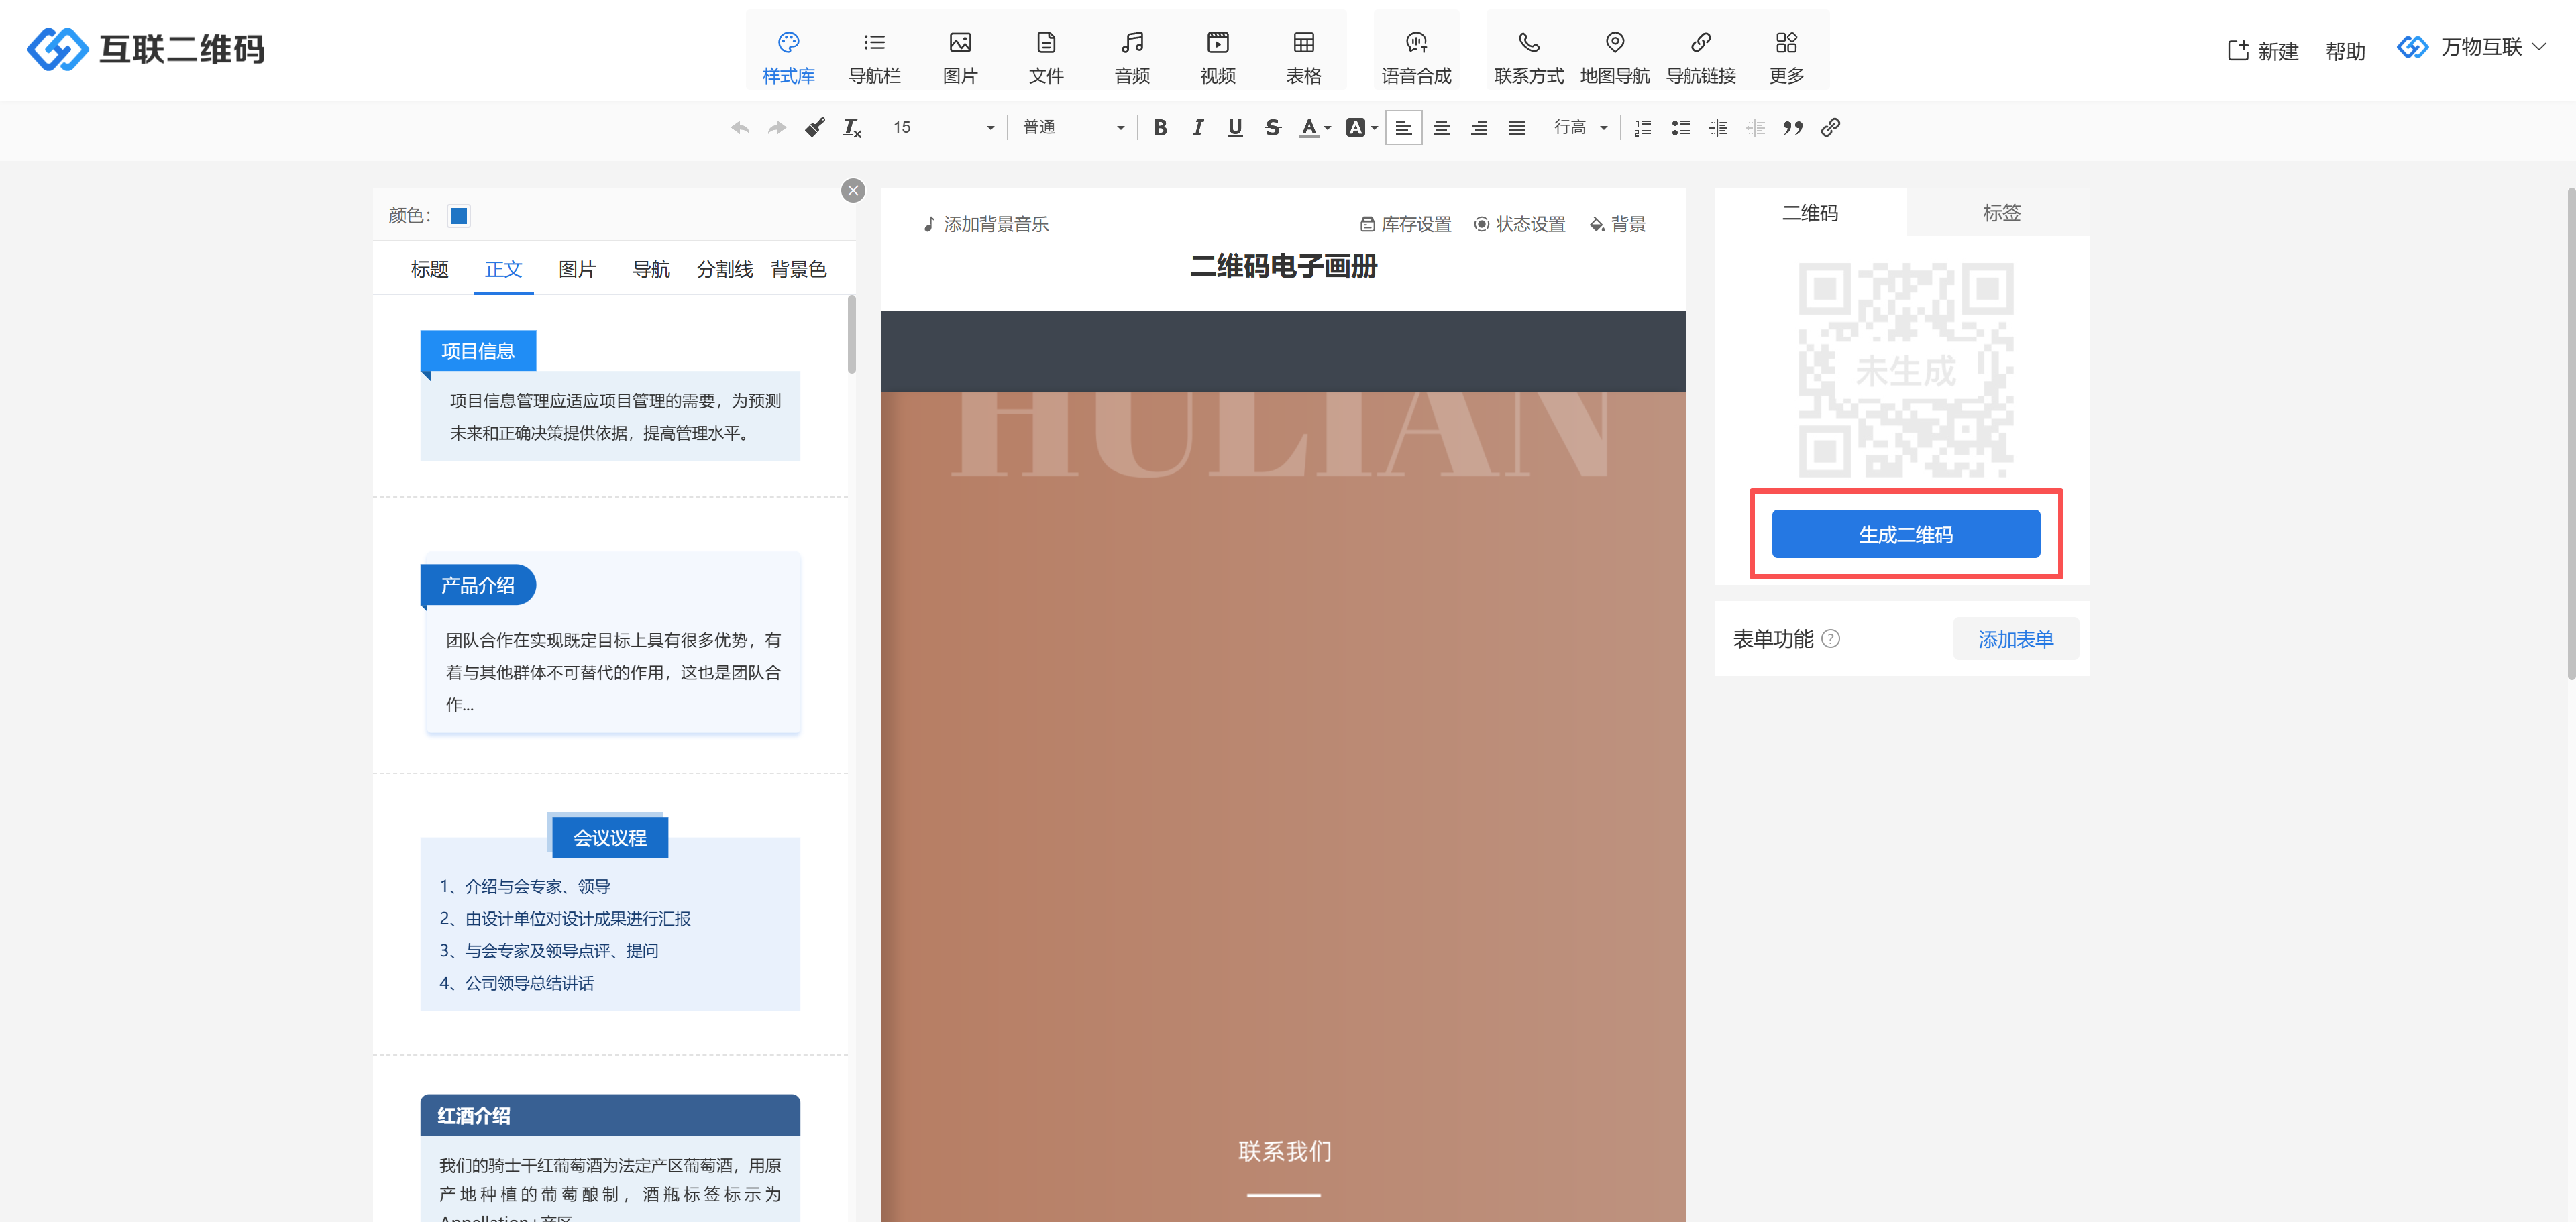Switch to the 标签 tab
Screen dimensions: 2576x1222
tap(2001, 213)
